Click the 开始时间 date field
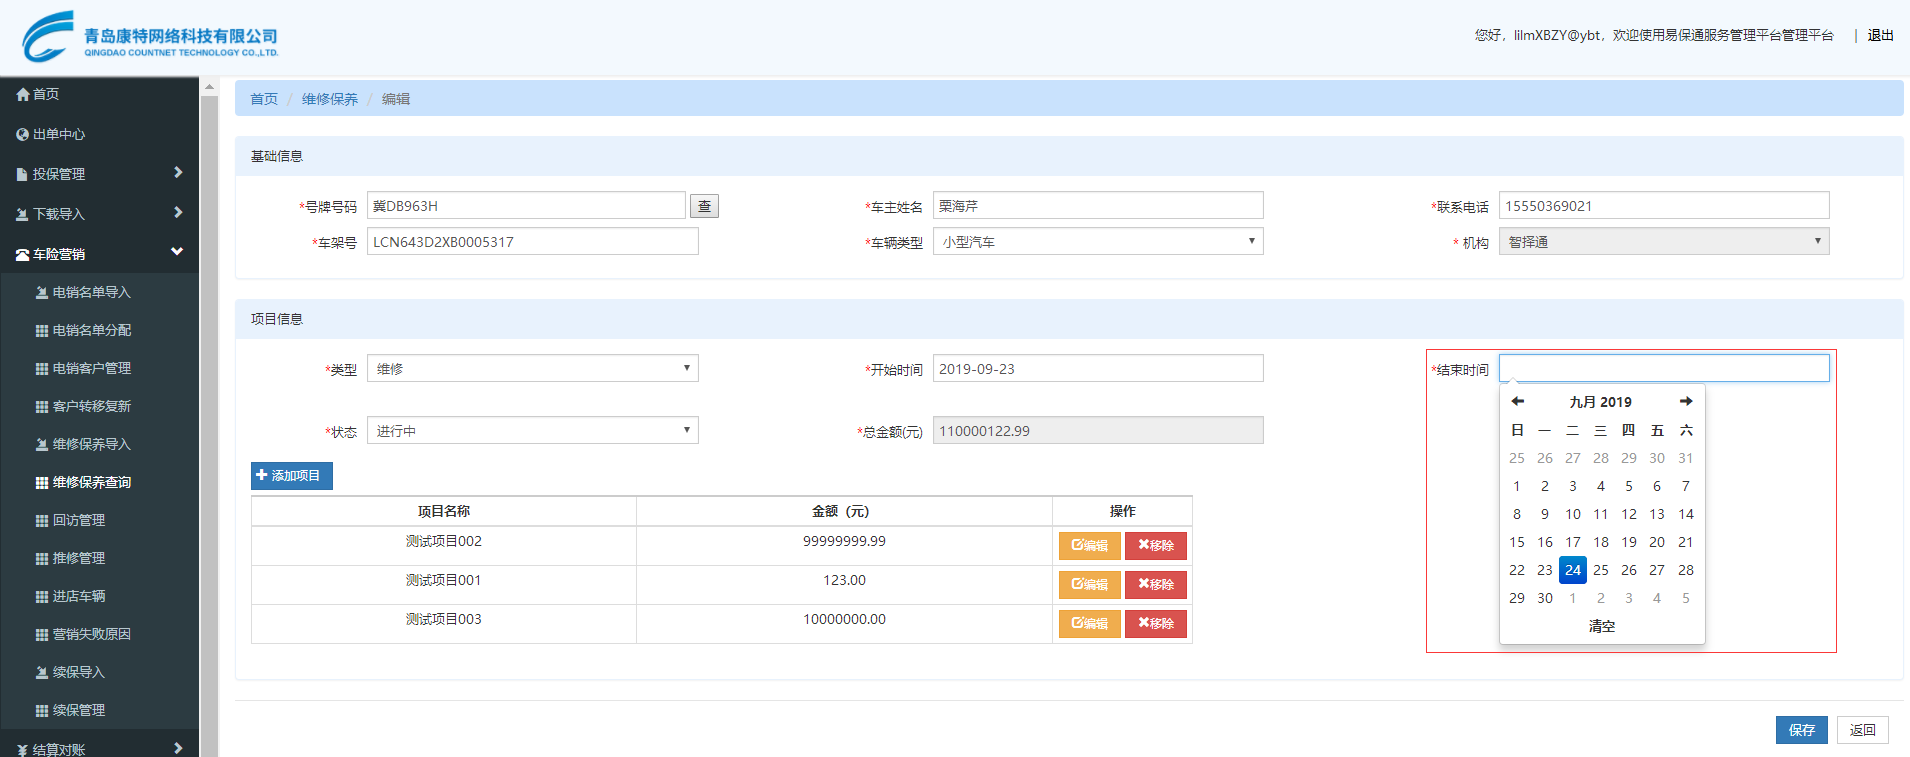The image size is (1910, 757). (1098, 369)
